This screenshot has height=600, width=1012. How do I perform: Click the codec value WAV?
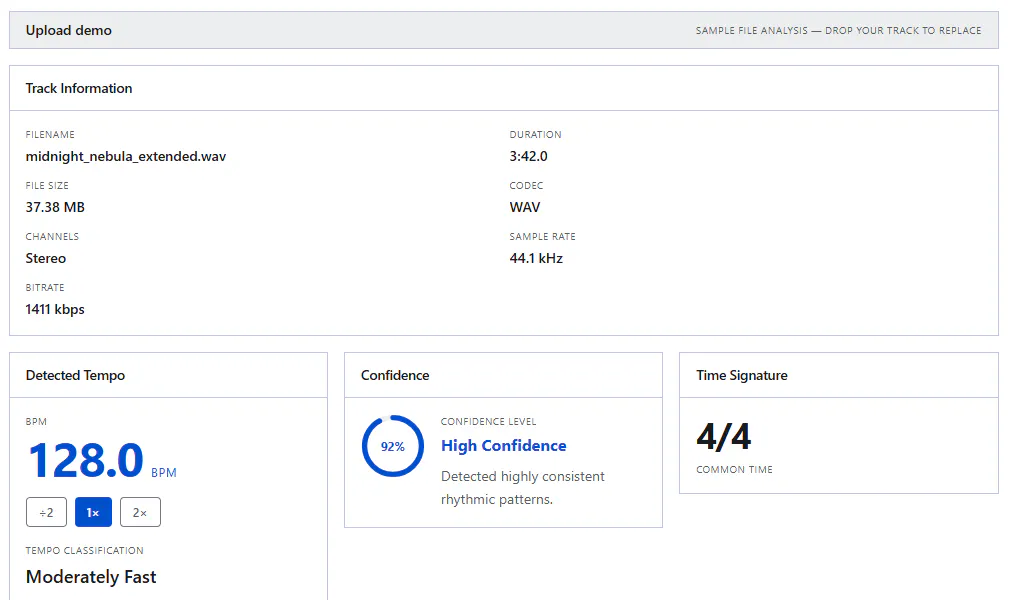tap(525, 207)
